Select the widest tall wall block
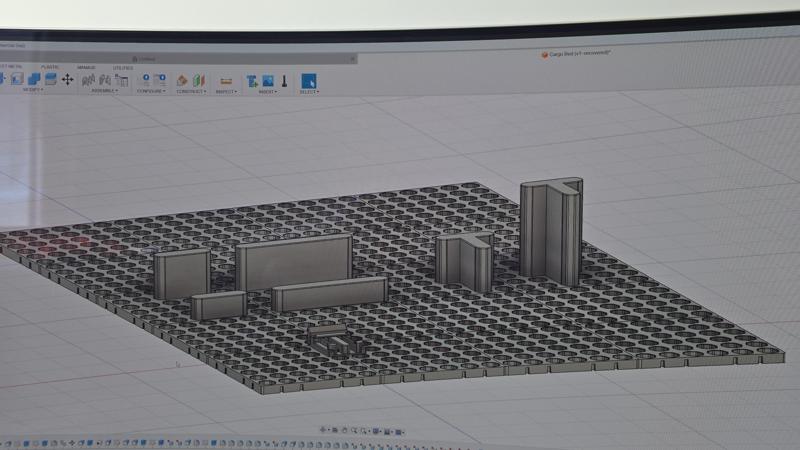800x450 pixels. point(294,262)
